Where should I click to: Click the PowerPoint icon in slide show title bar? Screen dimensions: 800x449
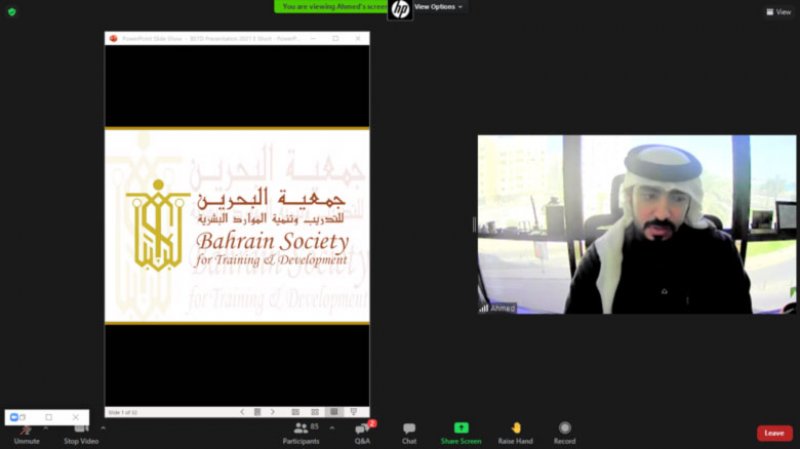[x=113, y=38]
